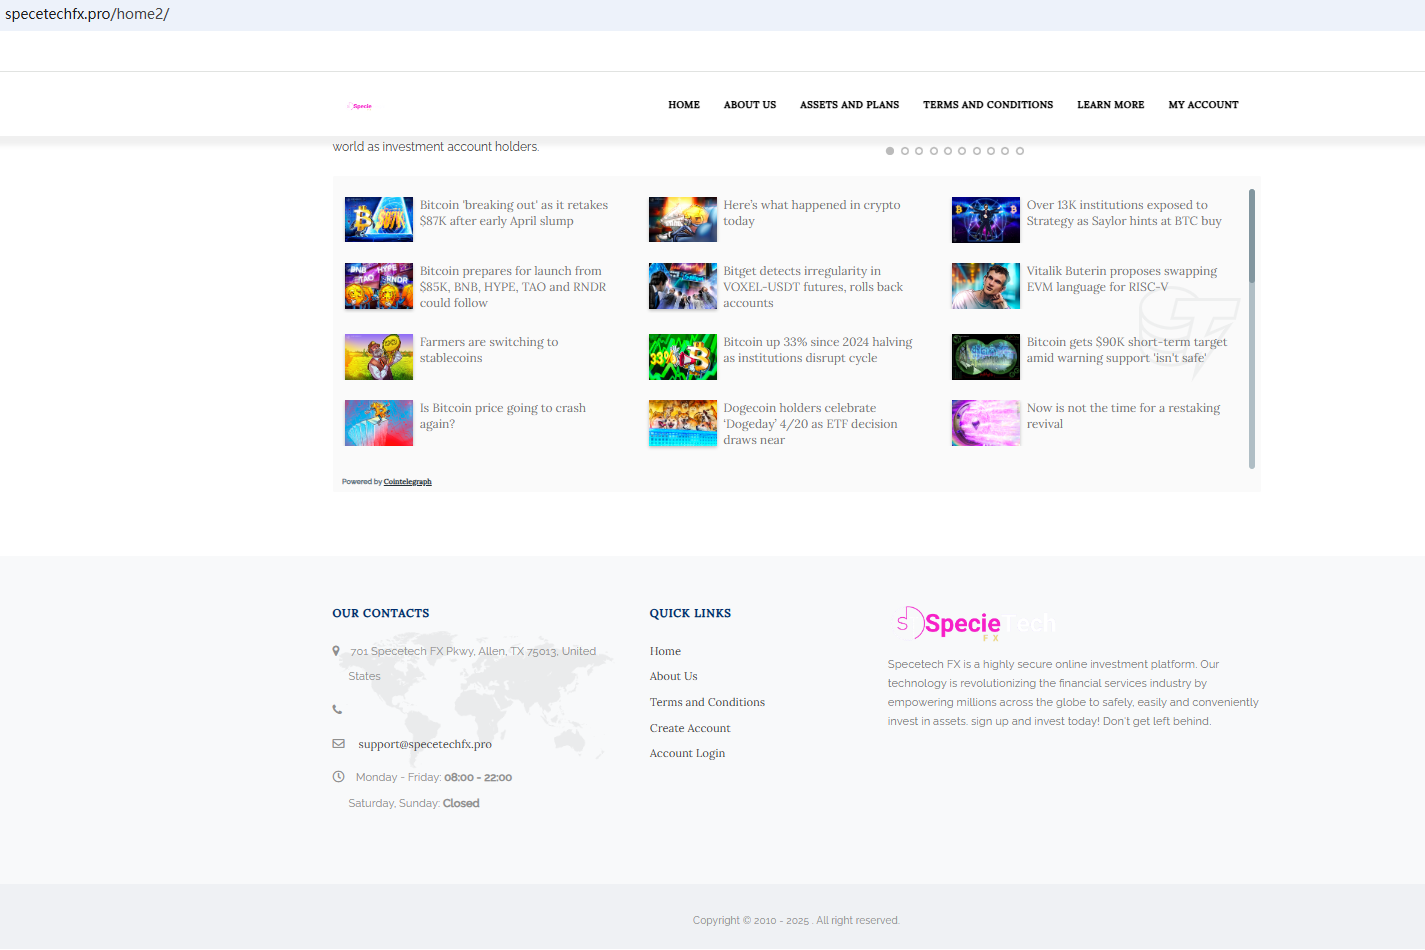Click the clock icon by business hours

[338, 777]
